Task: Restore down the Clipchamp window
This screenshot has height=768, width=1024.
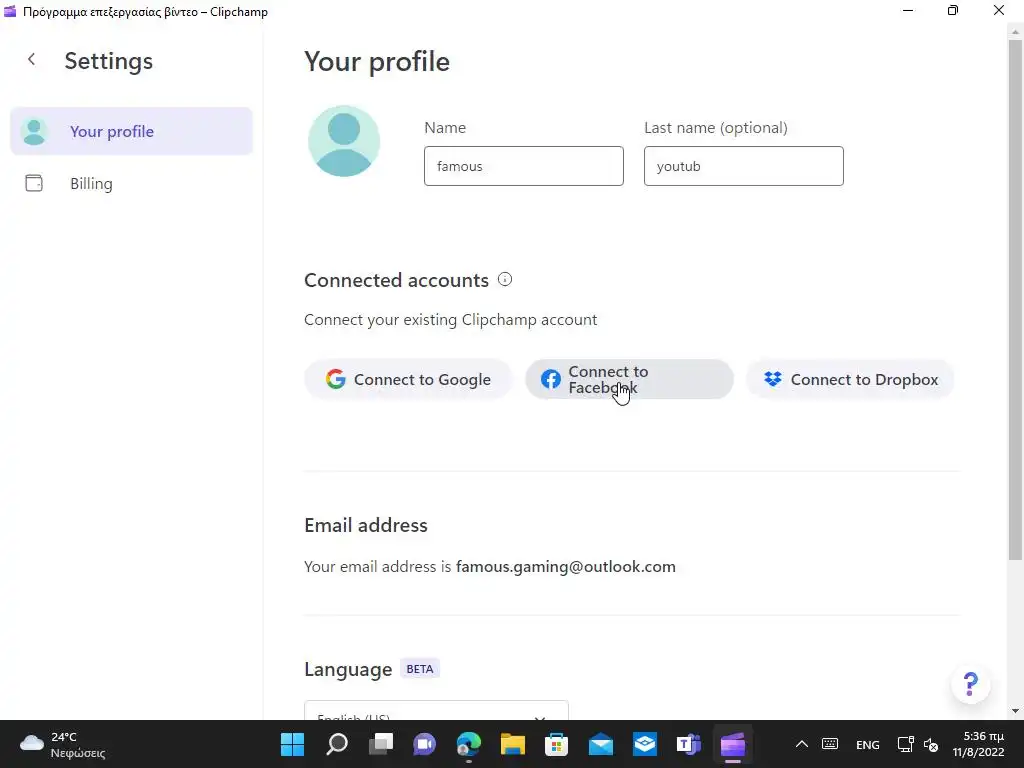Action: click(x=953, y=11)
